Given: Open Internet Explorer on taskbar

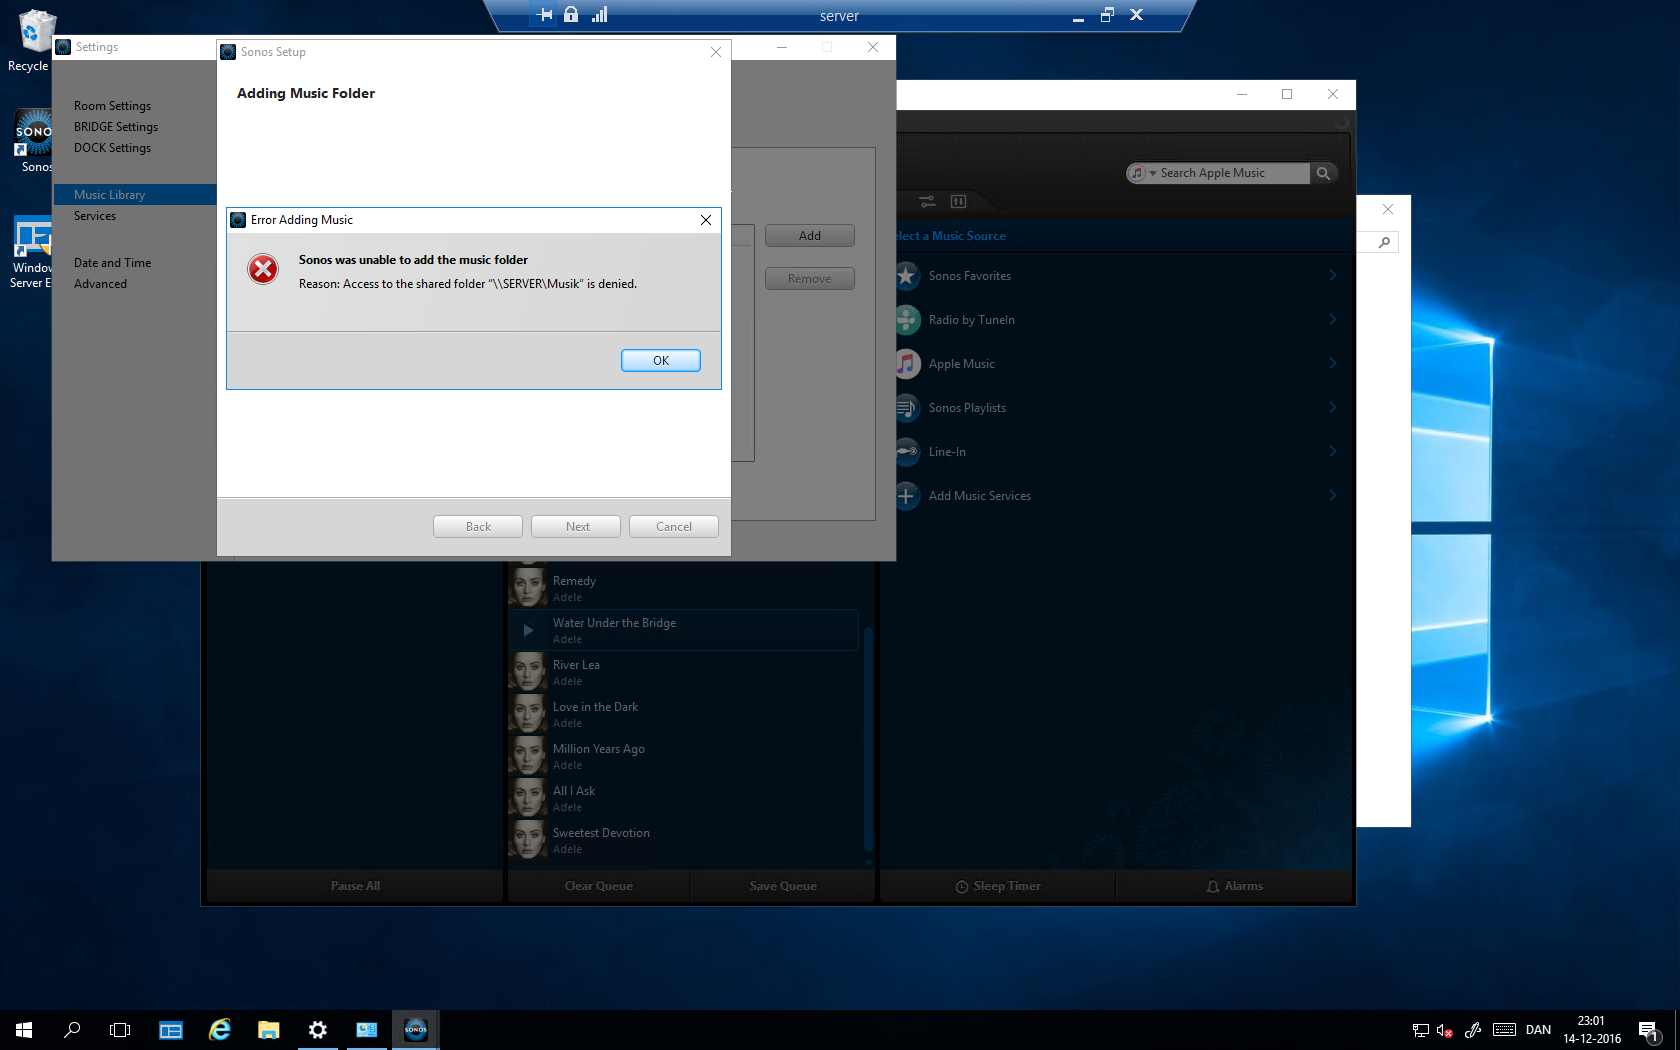Looking at the screenshot, I should click(220, 1030).
